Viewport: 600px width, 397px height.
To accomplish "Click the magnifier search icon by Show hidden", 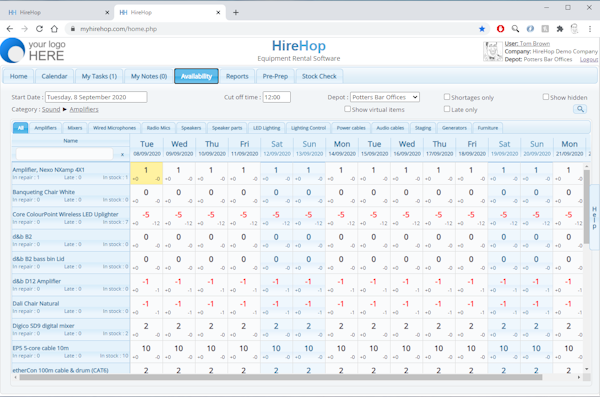I will 580,109.
